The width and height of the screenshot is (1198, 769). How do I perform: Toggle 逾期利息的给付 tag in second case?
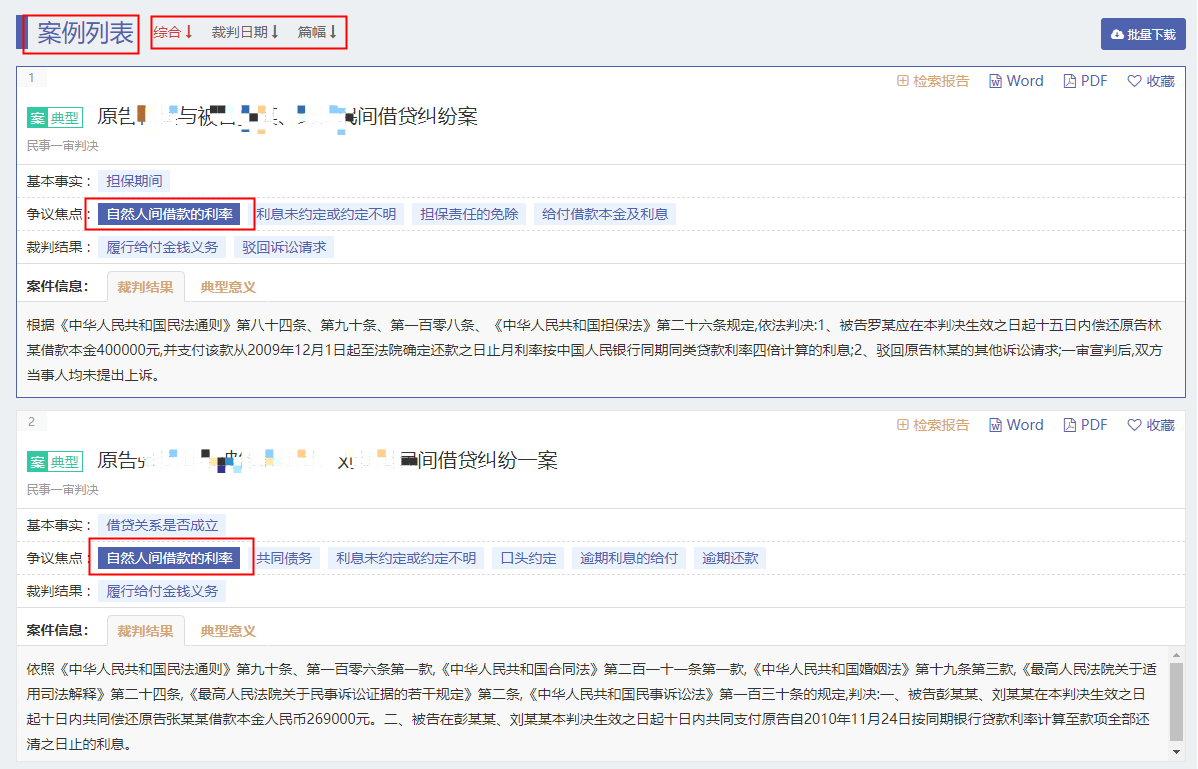(x=629, y=558)
